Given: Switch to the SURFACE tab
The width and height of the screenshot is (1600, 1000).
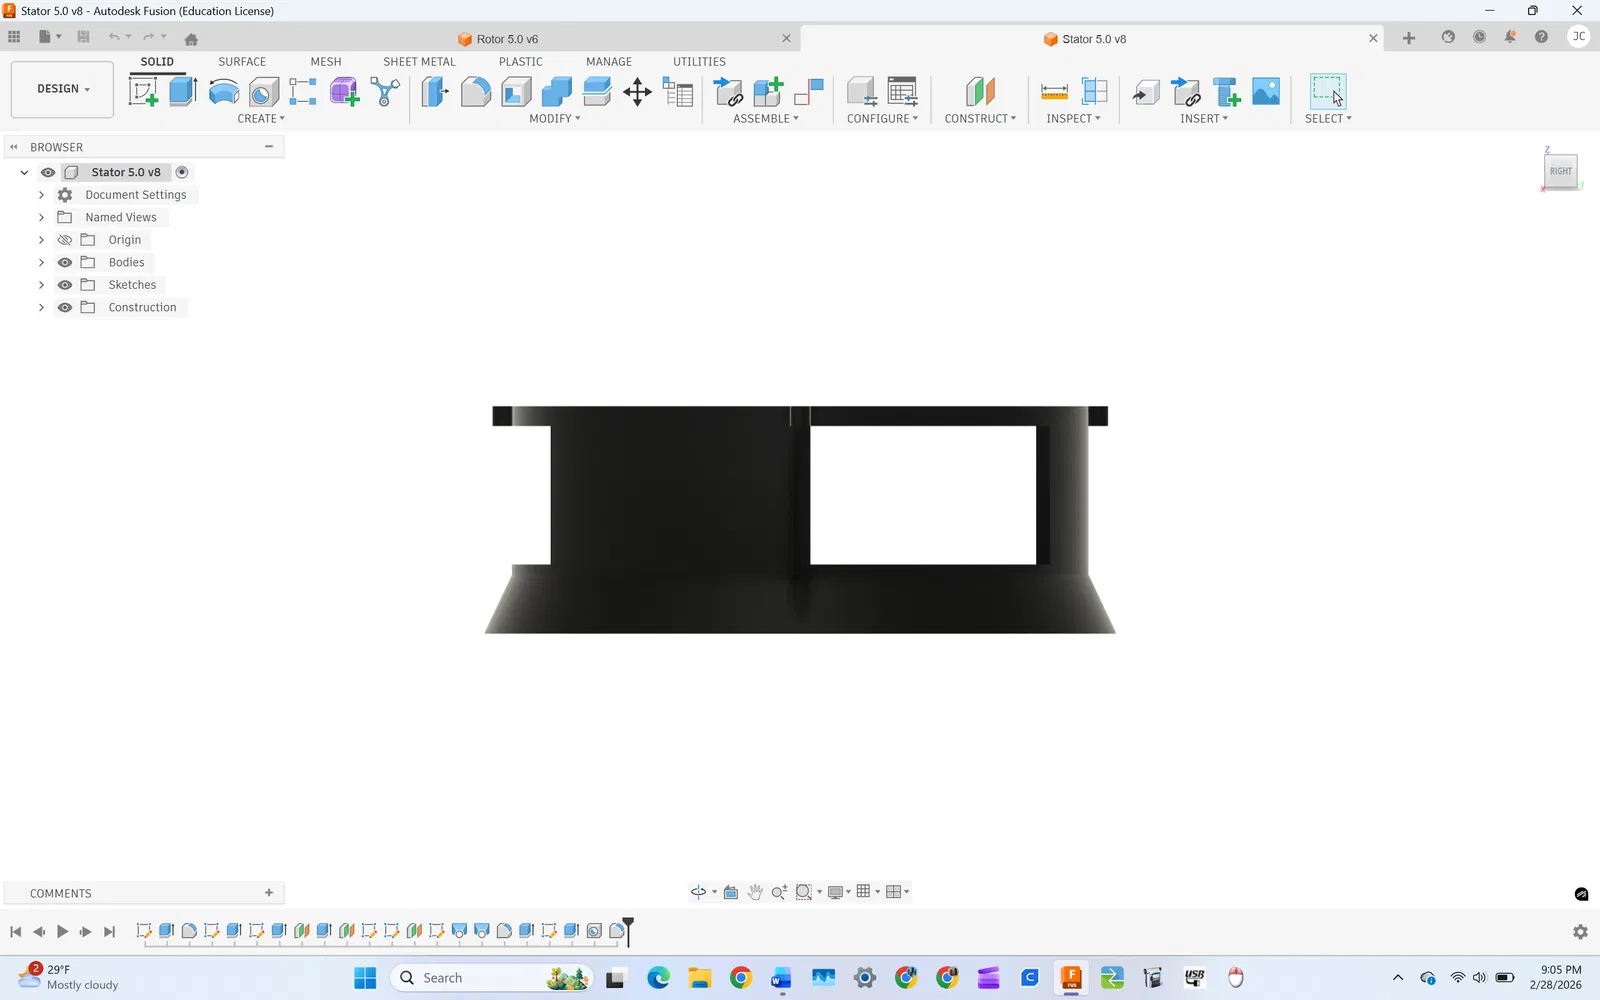Looking at the screenshot, I should pyautogui.click(x=242, y=62).
